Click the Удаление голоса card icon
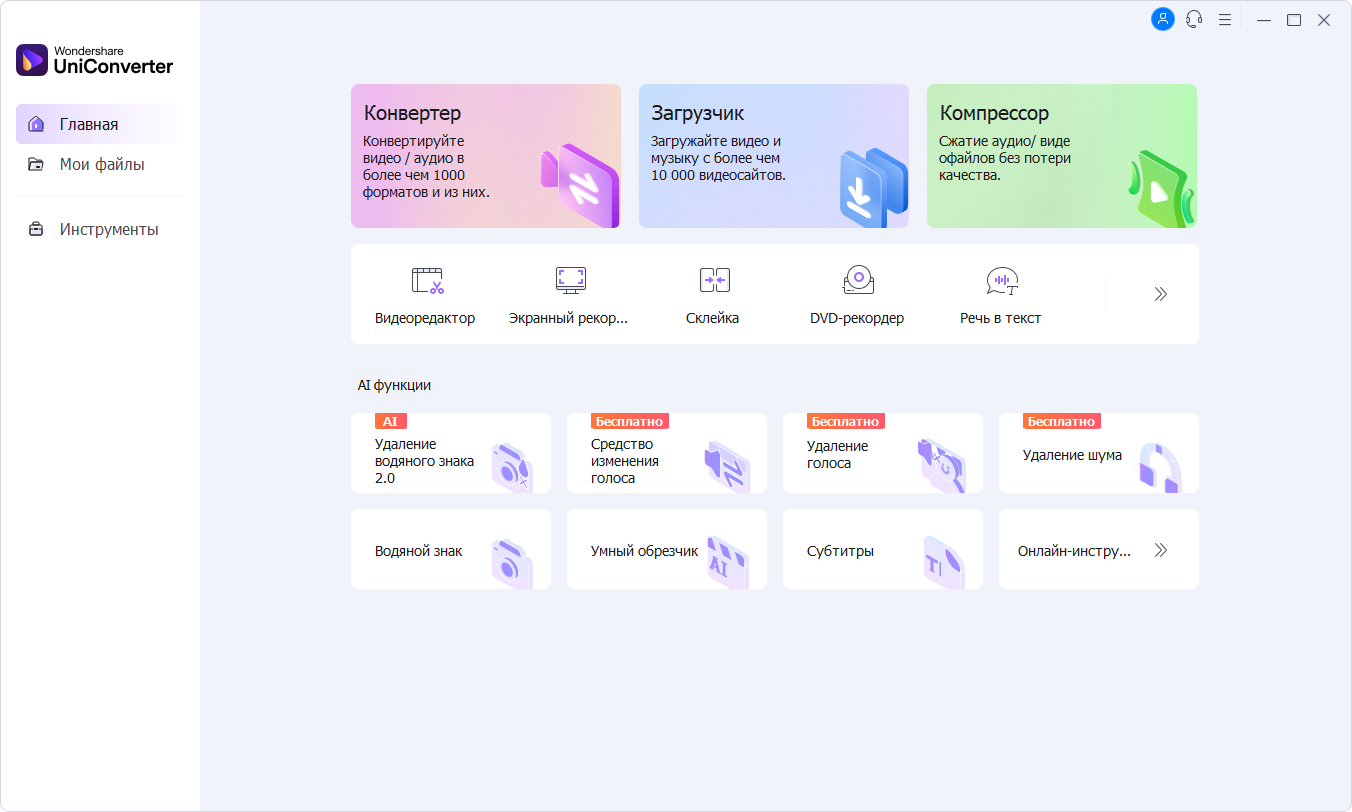 pos(942,466)
